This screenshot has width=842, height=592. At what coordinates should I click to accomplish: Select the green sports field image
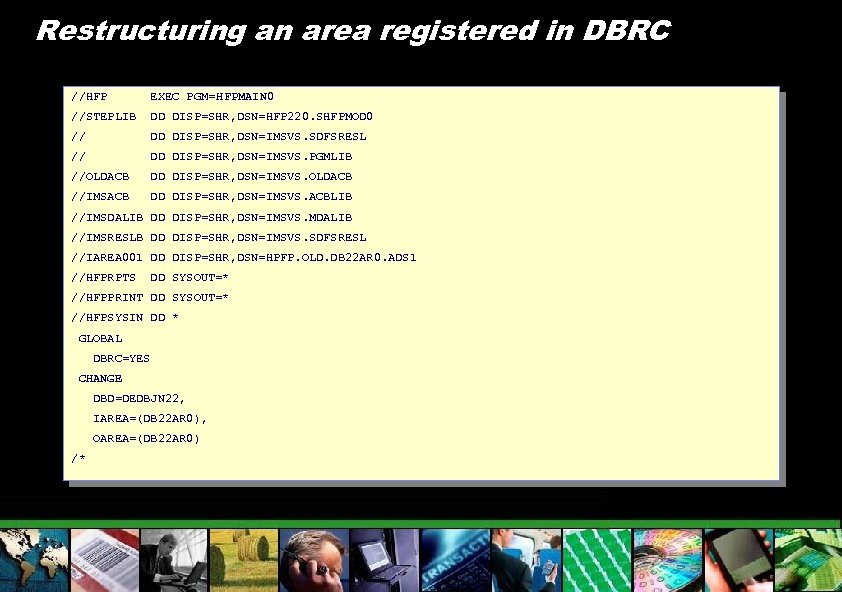[597, 560]
